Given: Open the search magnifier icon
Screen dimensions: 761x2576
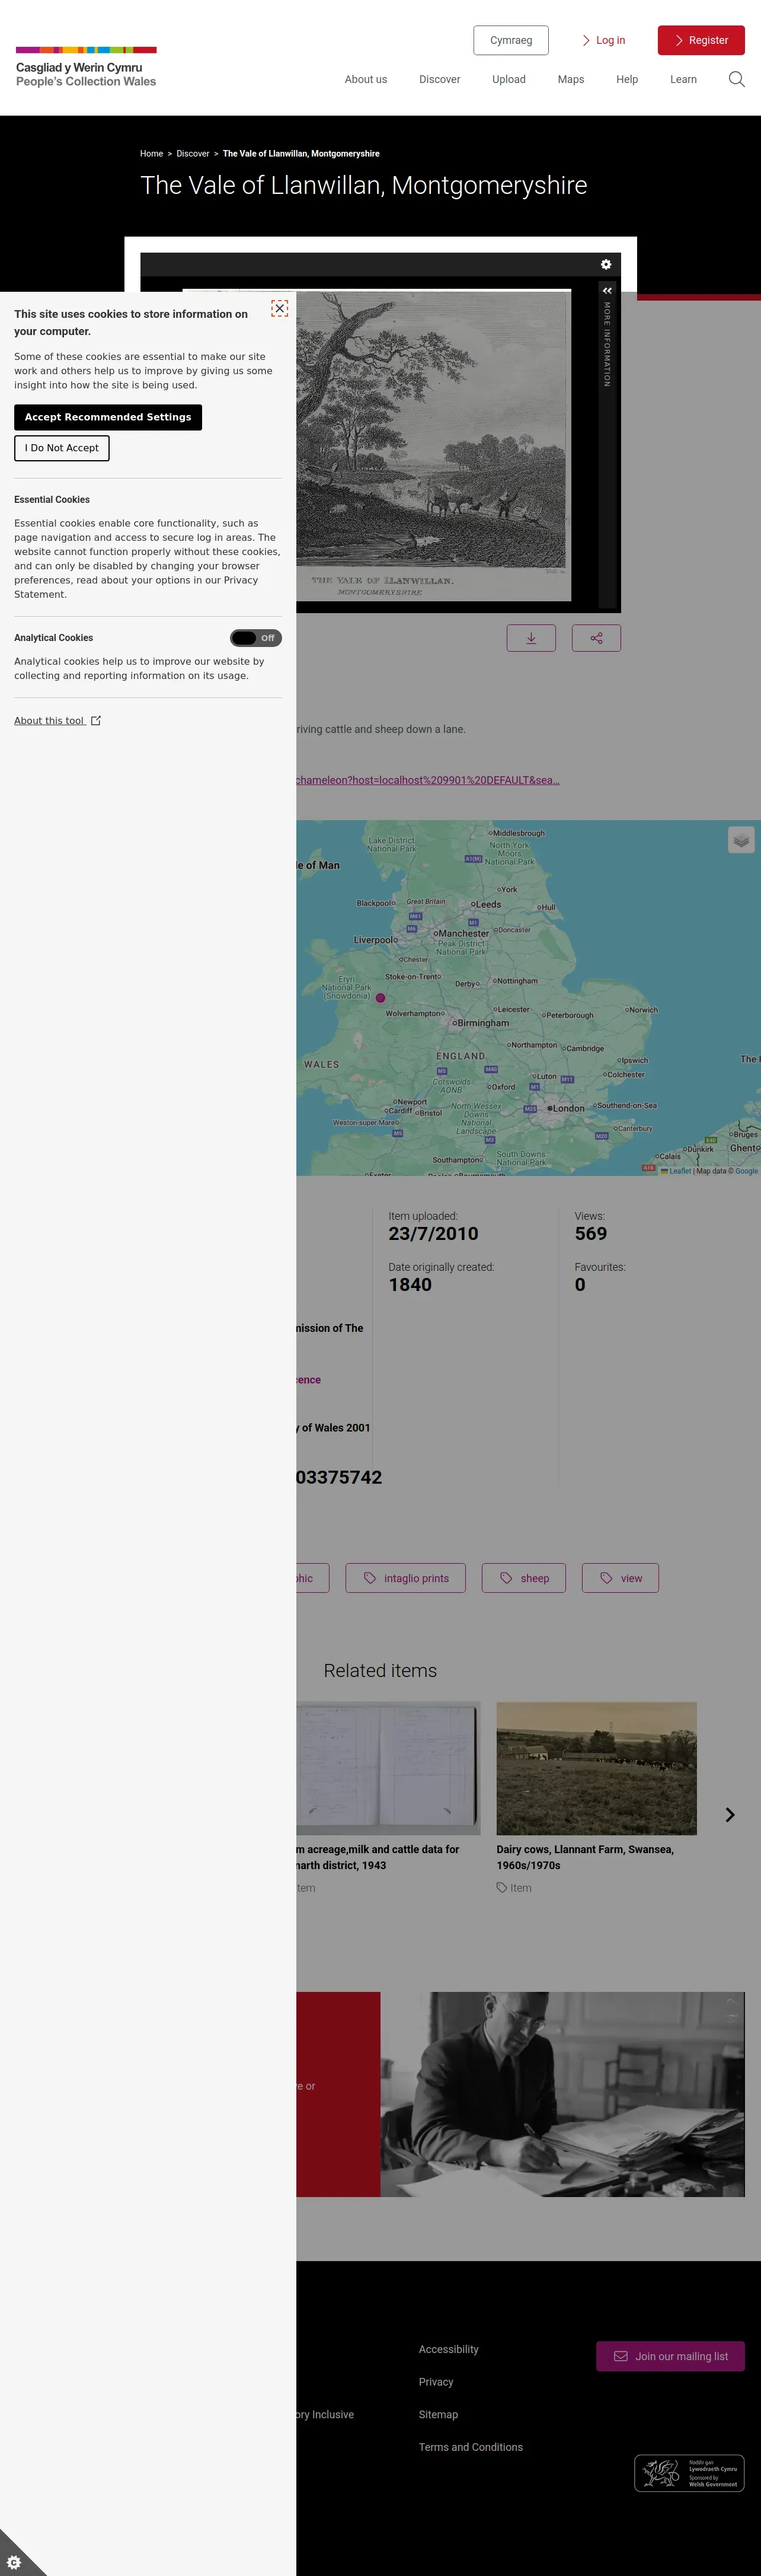Looking at the screenshot, I should pyautogui.click(x=736, y=79).
